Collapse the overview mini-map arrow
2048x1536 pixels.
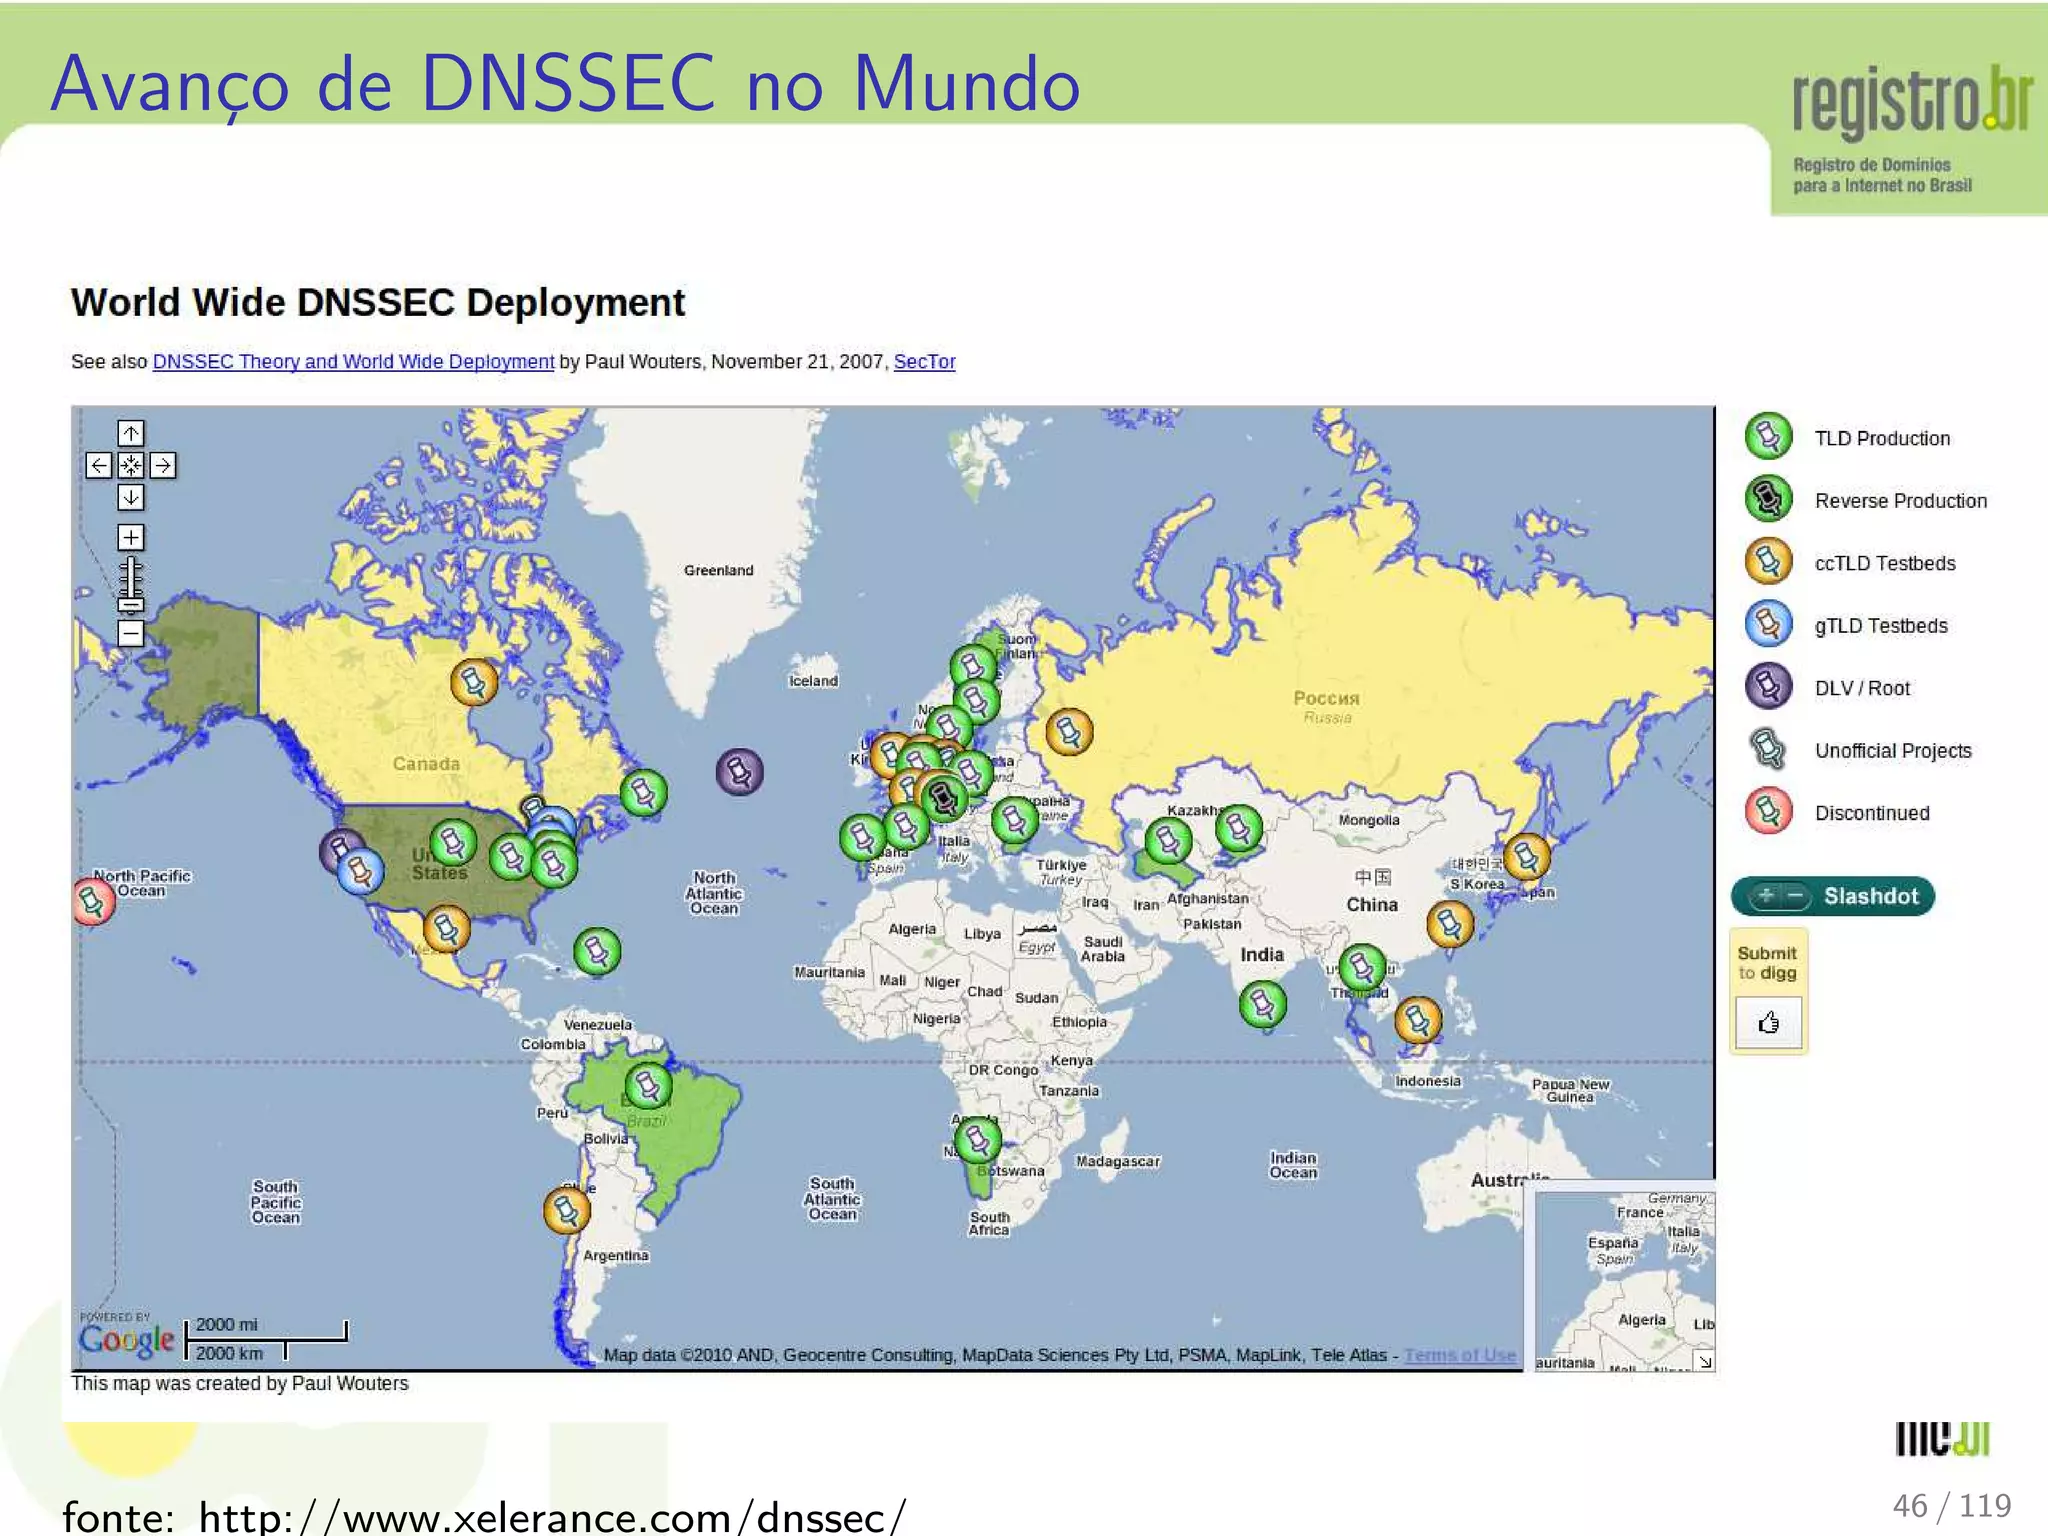click(x=1705, y=1361)
